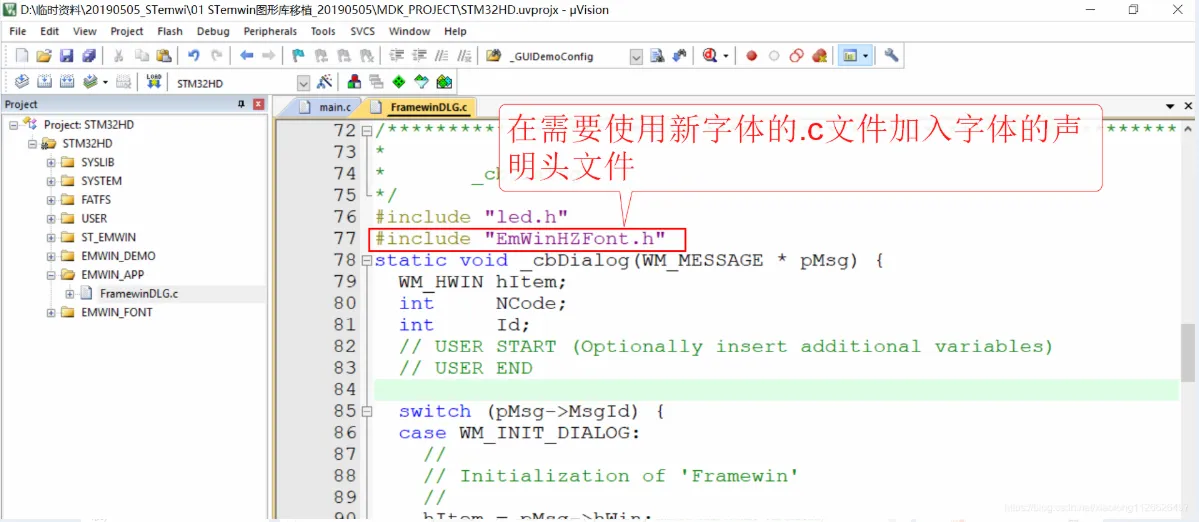The width and height of the screenshot is (1199, 522).
Task: Select the SYSTEM folder
Action: pos(101,181)
